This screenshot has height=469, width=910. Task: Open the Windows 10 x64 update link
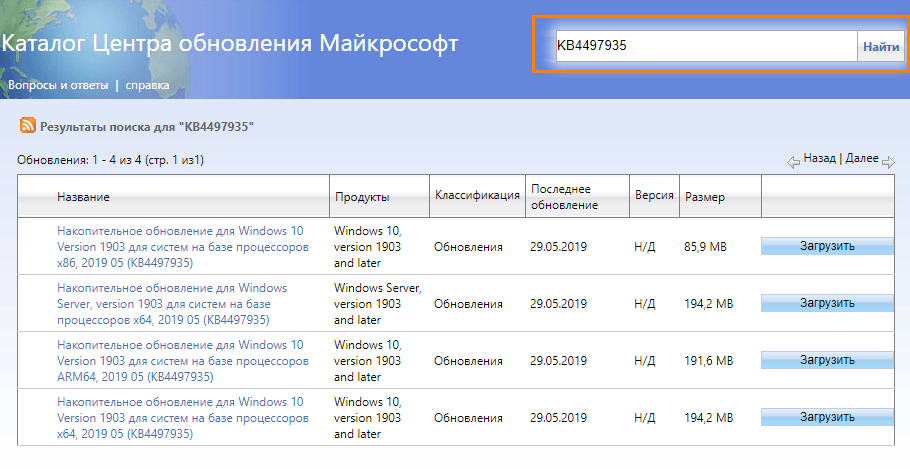(183, 417)
